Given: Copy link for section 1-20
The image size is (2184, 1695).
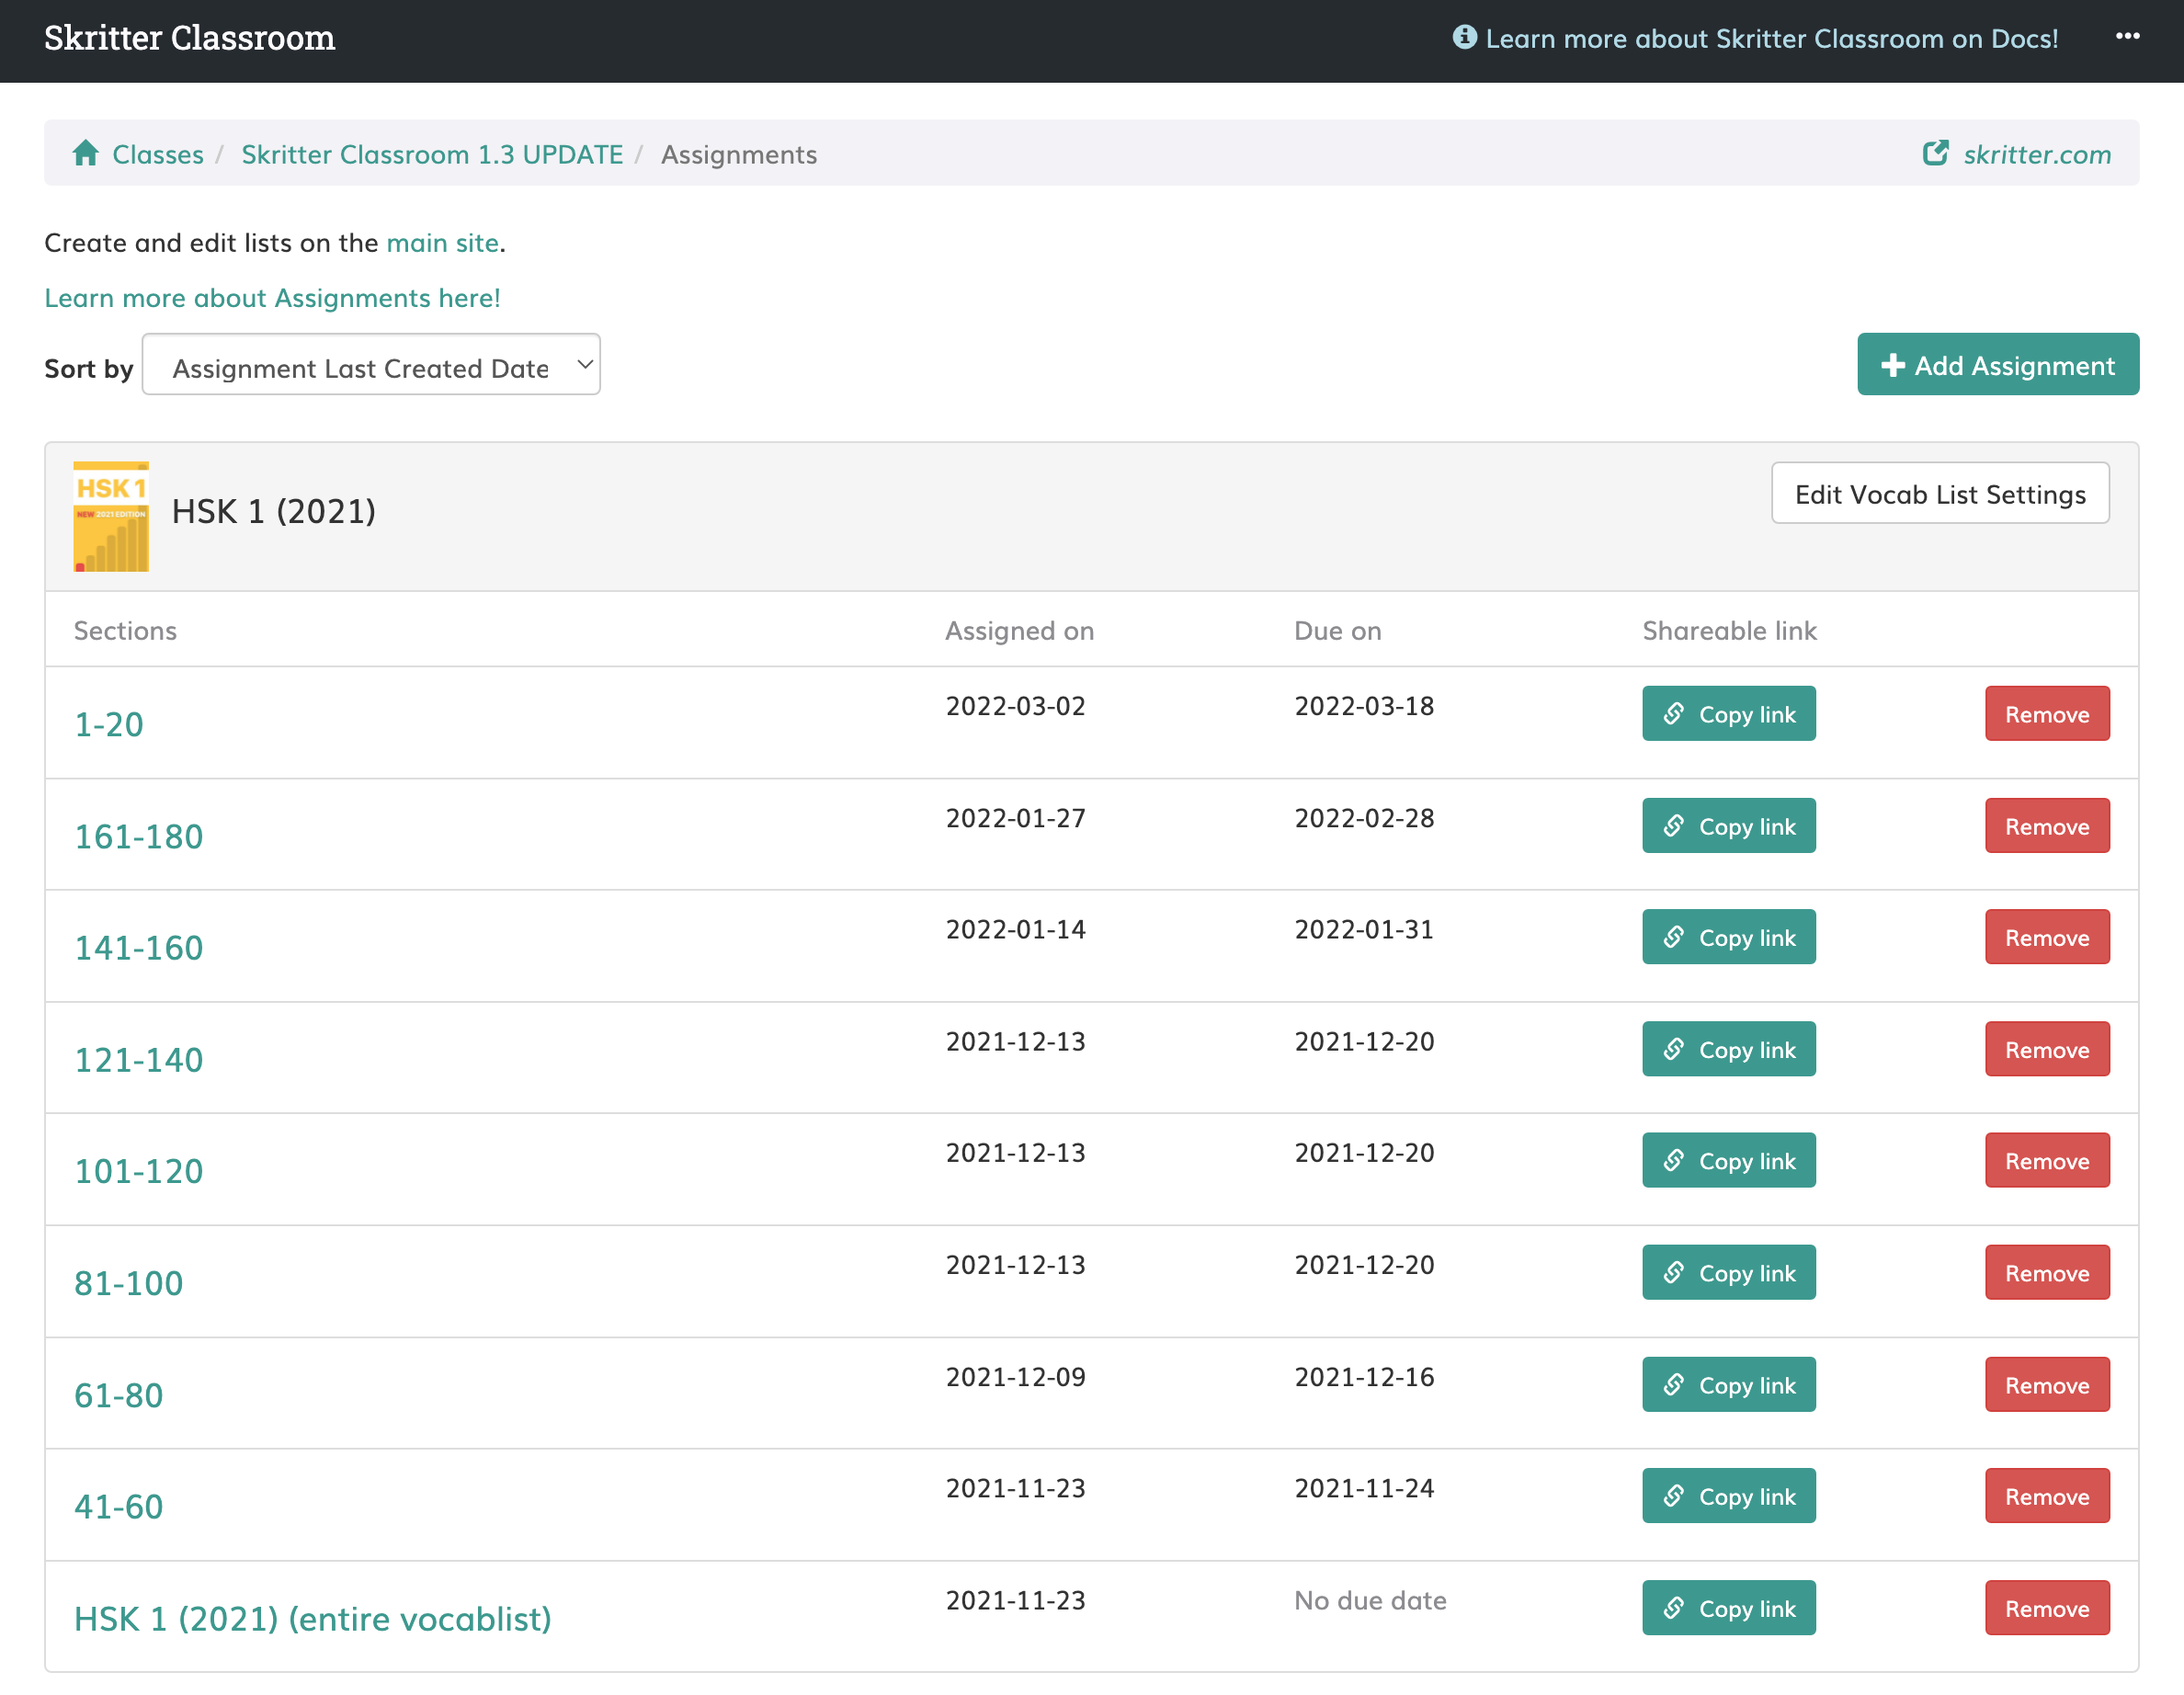Looking at the screenshot, I should (1728, 713).
